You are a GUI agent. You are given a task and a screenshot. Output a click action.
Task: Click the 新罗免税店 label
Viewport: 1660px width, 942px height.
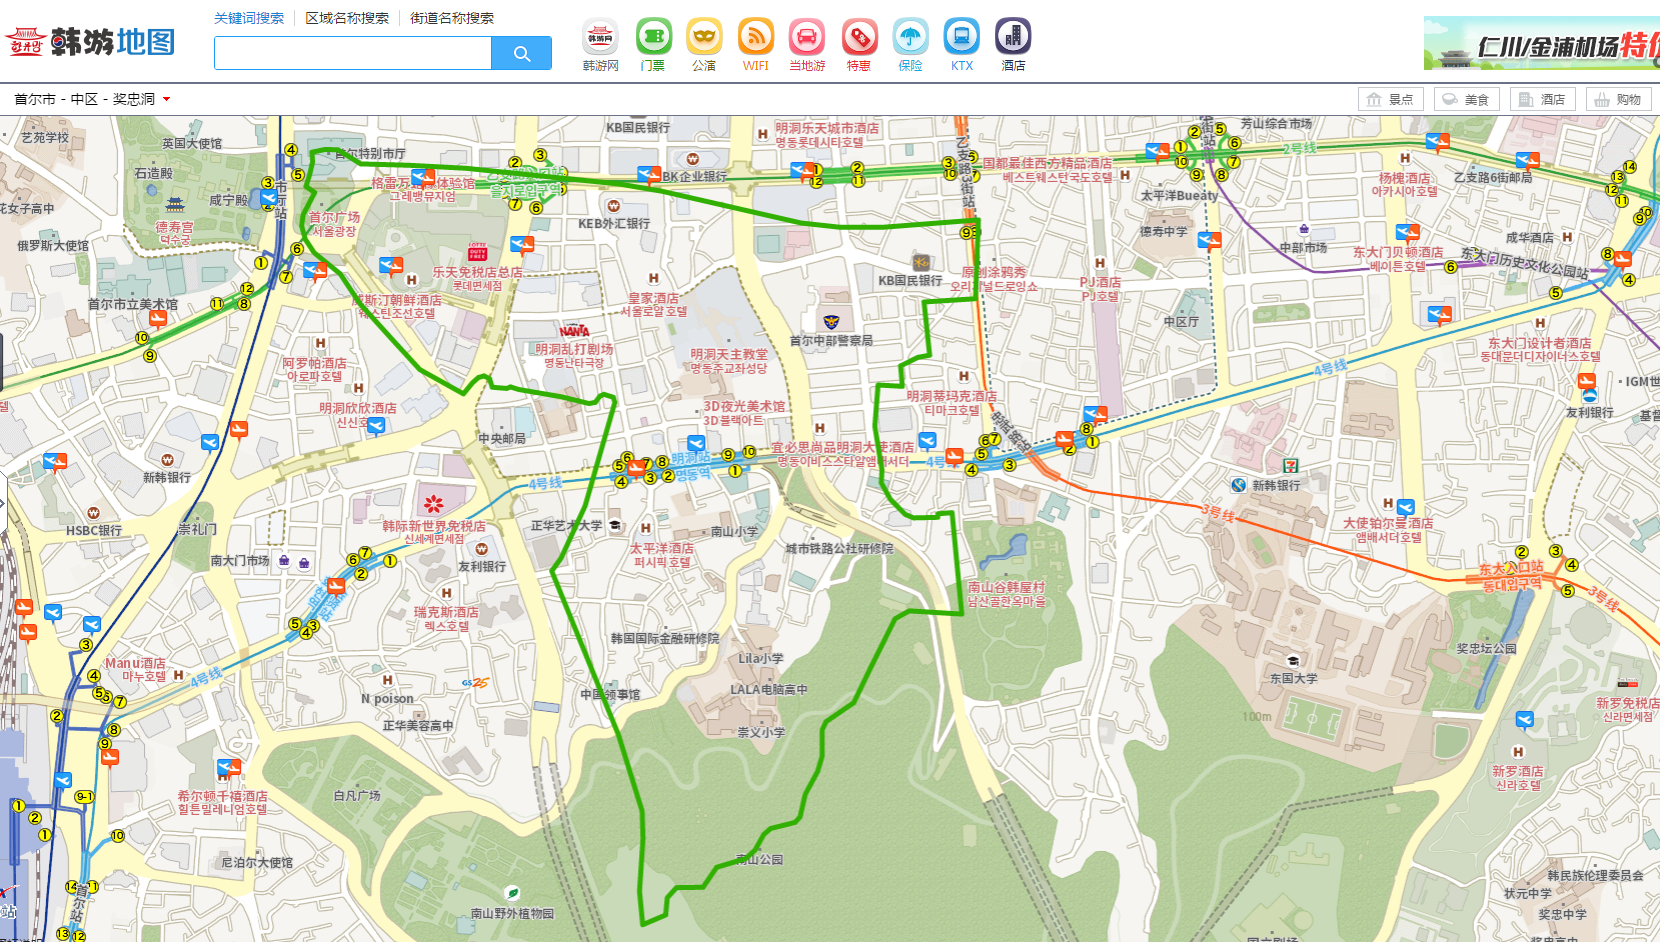1628,710
